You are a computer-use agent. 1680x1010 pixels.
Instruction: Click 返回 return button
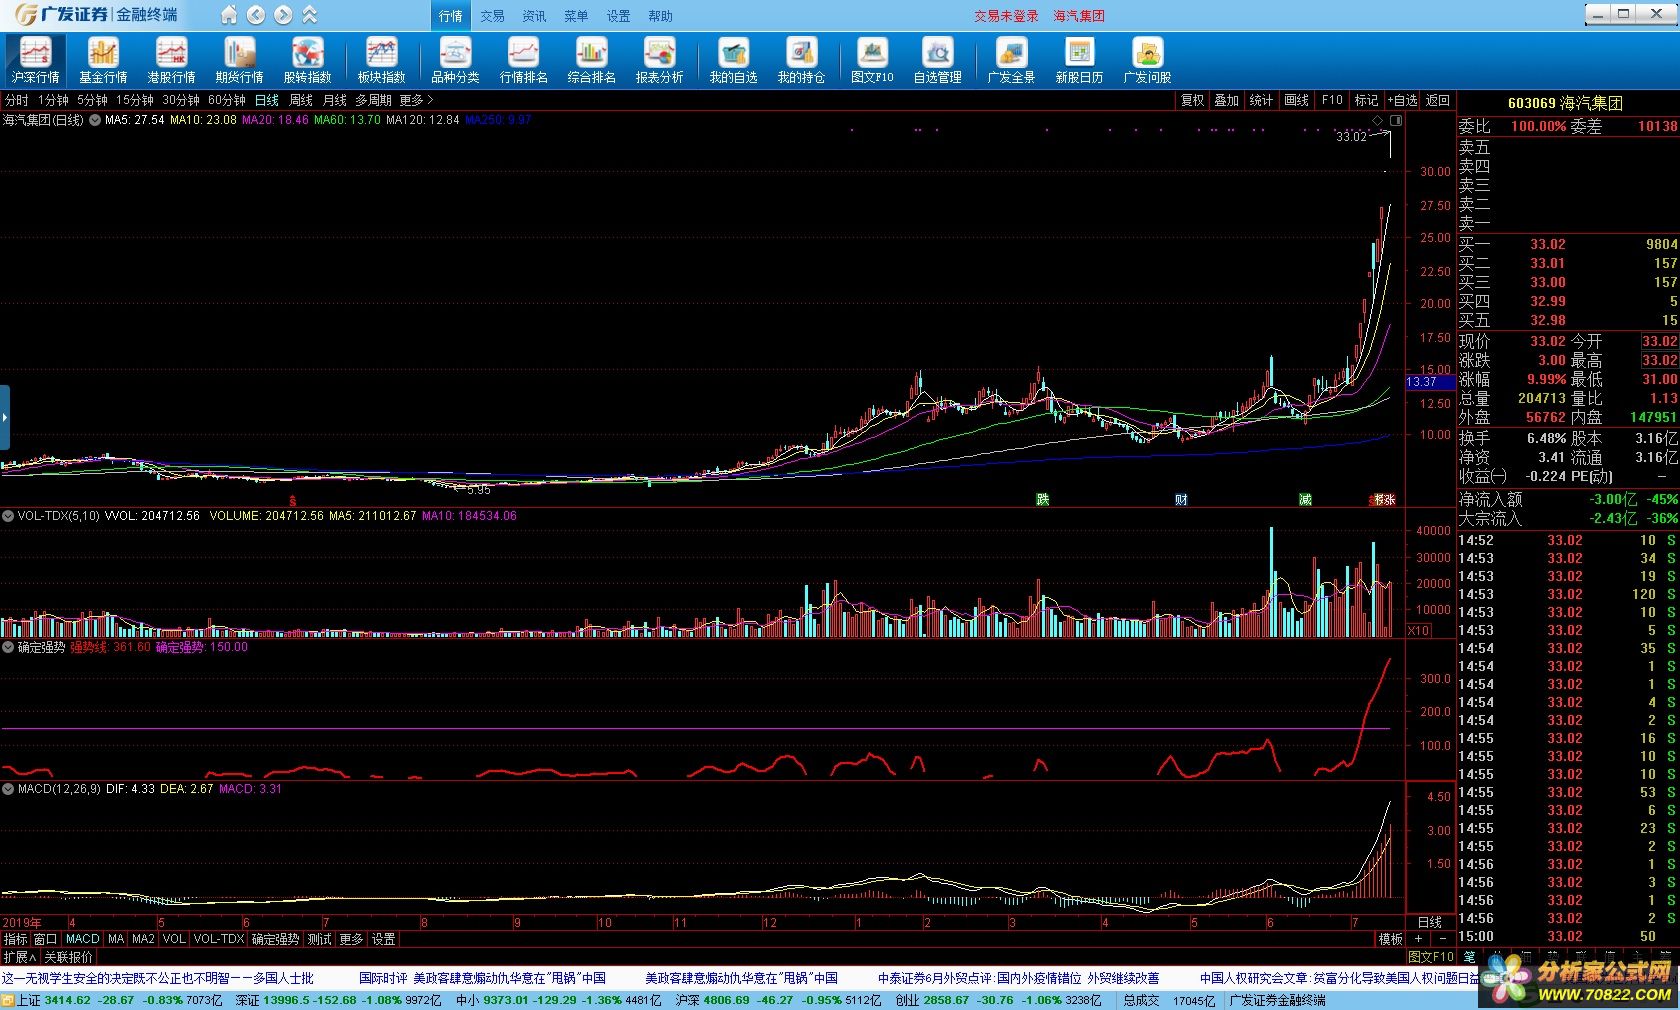coord(1438,100)
